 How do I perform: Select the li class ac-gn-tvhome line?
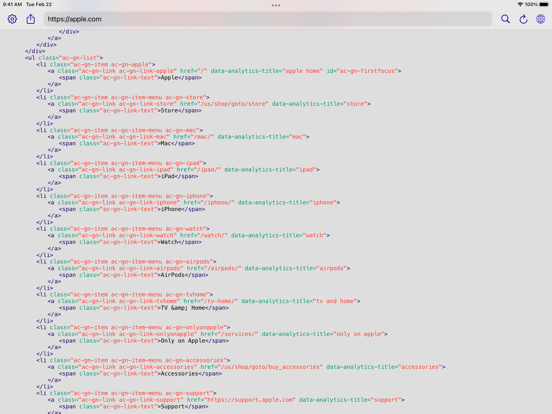pos(125,295)
